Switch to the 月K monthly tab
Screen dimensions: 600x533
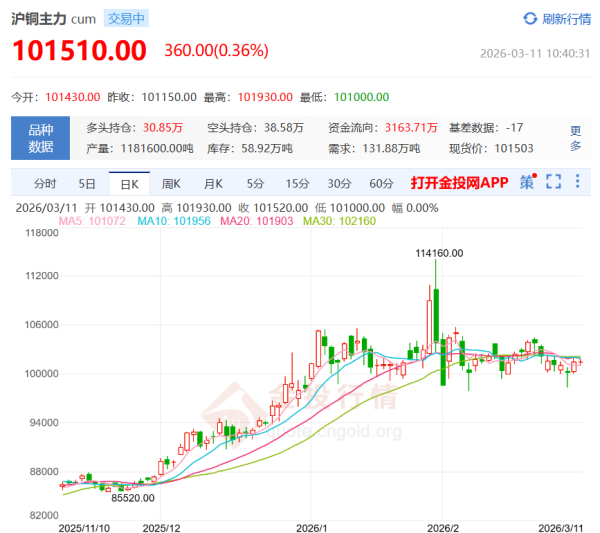click(x=213, y=184)
